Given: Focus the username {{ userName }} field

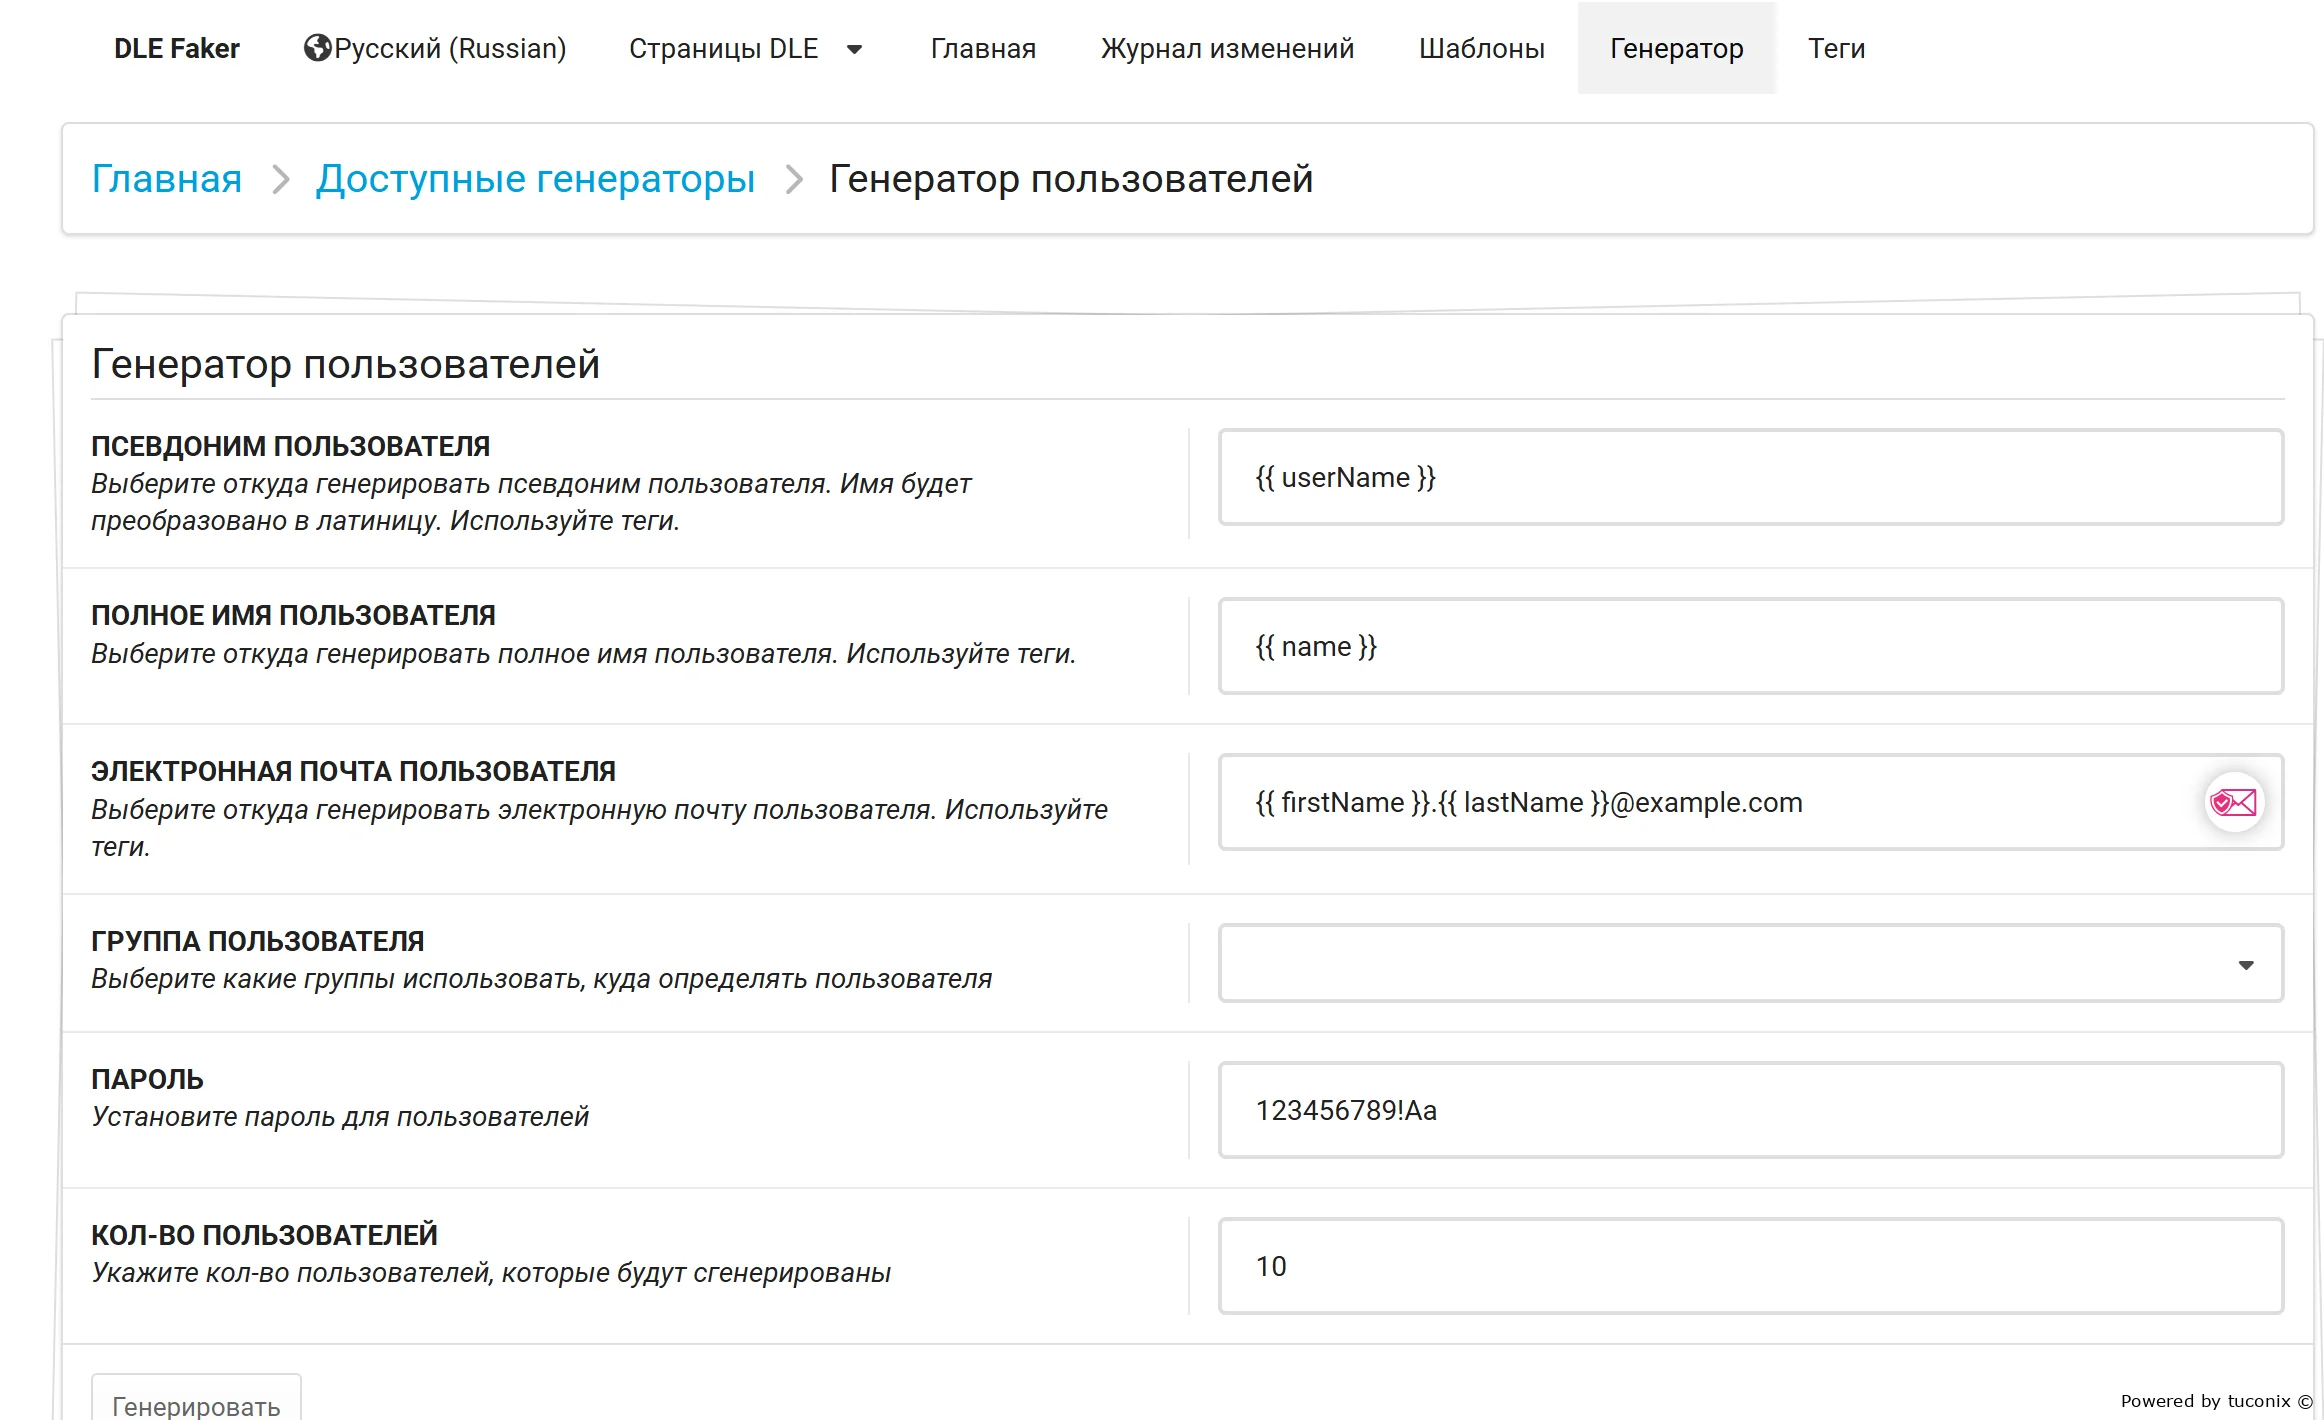Looking at the screenshot, I should point(1750,477).
